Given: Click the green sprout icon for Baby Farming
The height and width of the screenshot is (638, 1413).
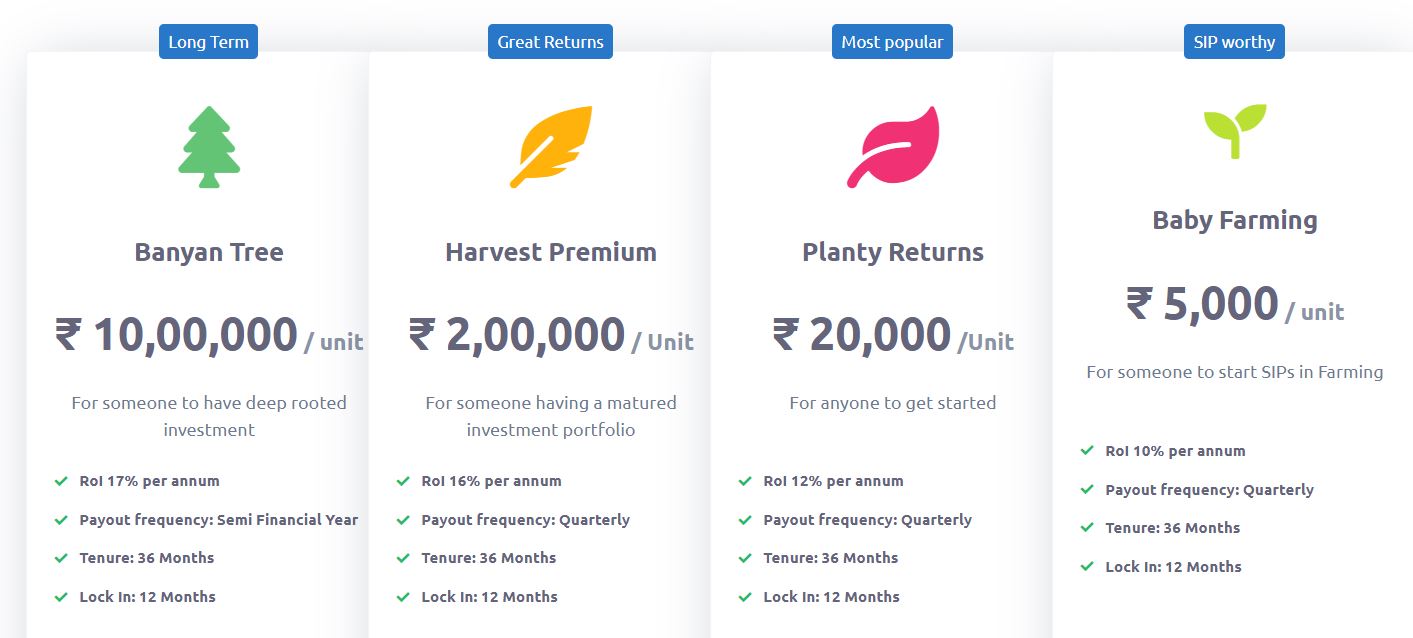Looking at the screenshot, I should pos(1235,131).
